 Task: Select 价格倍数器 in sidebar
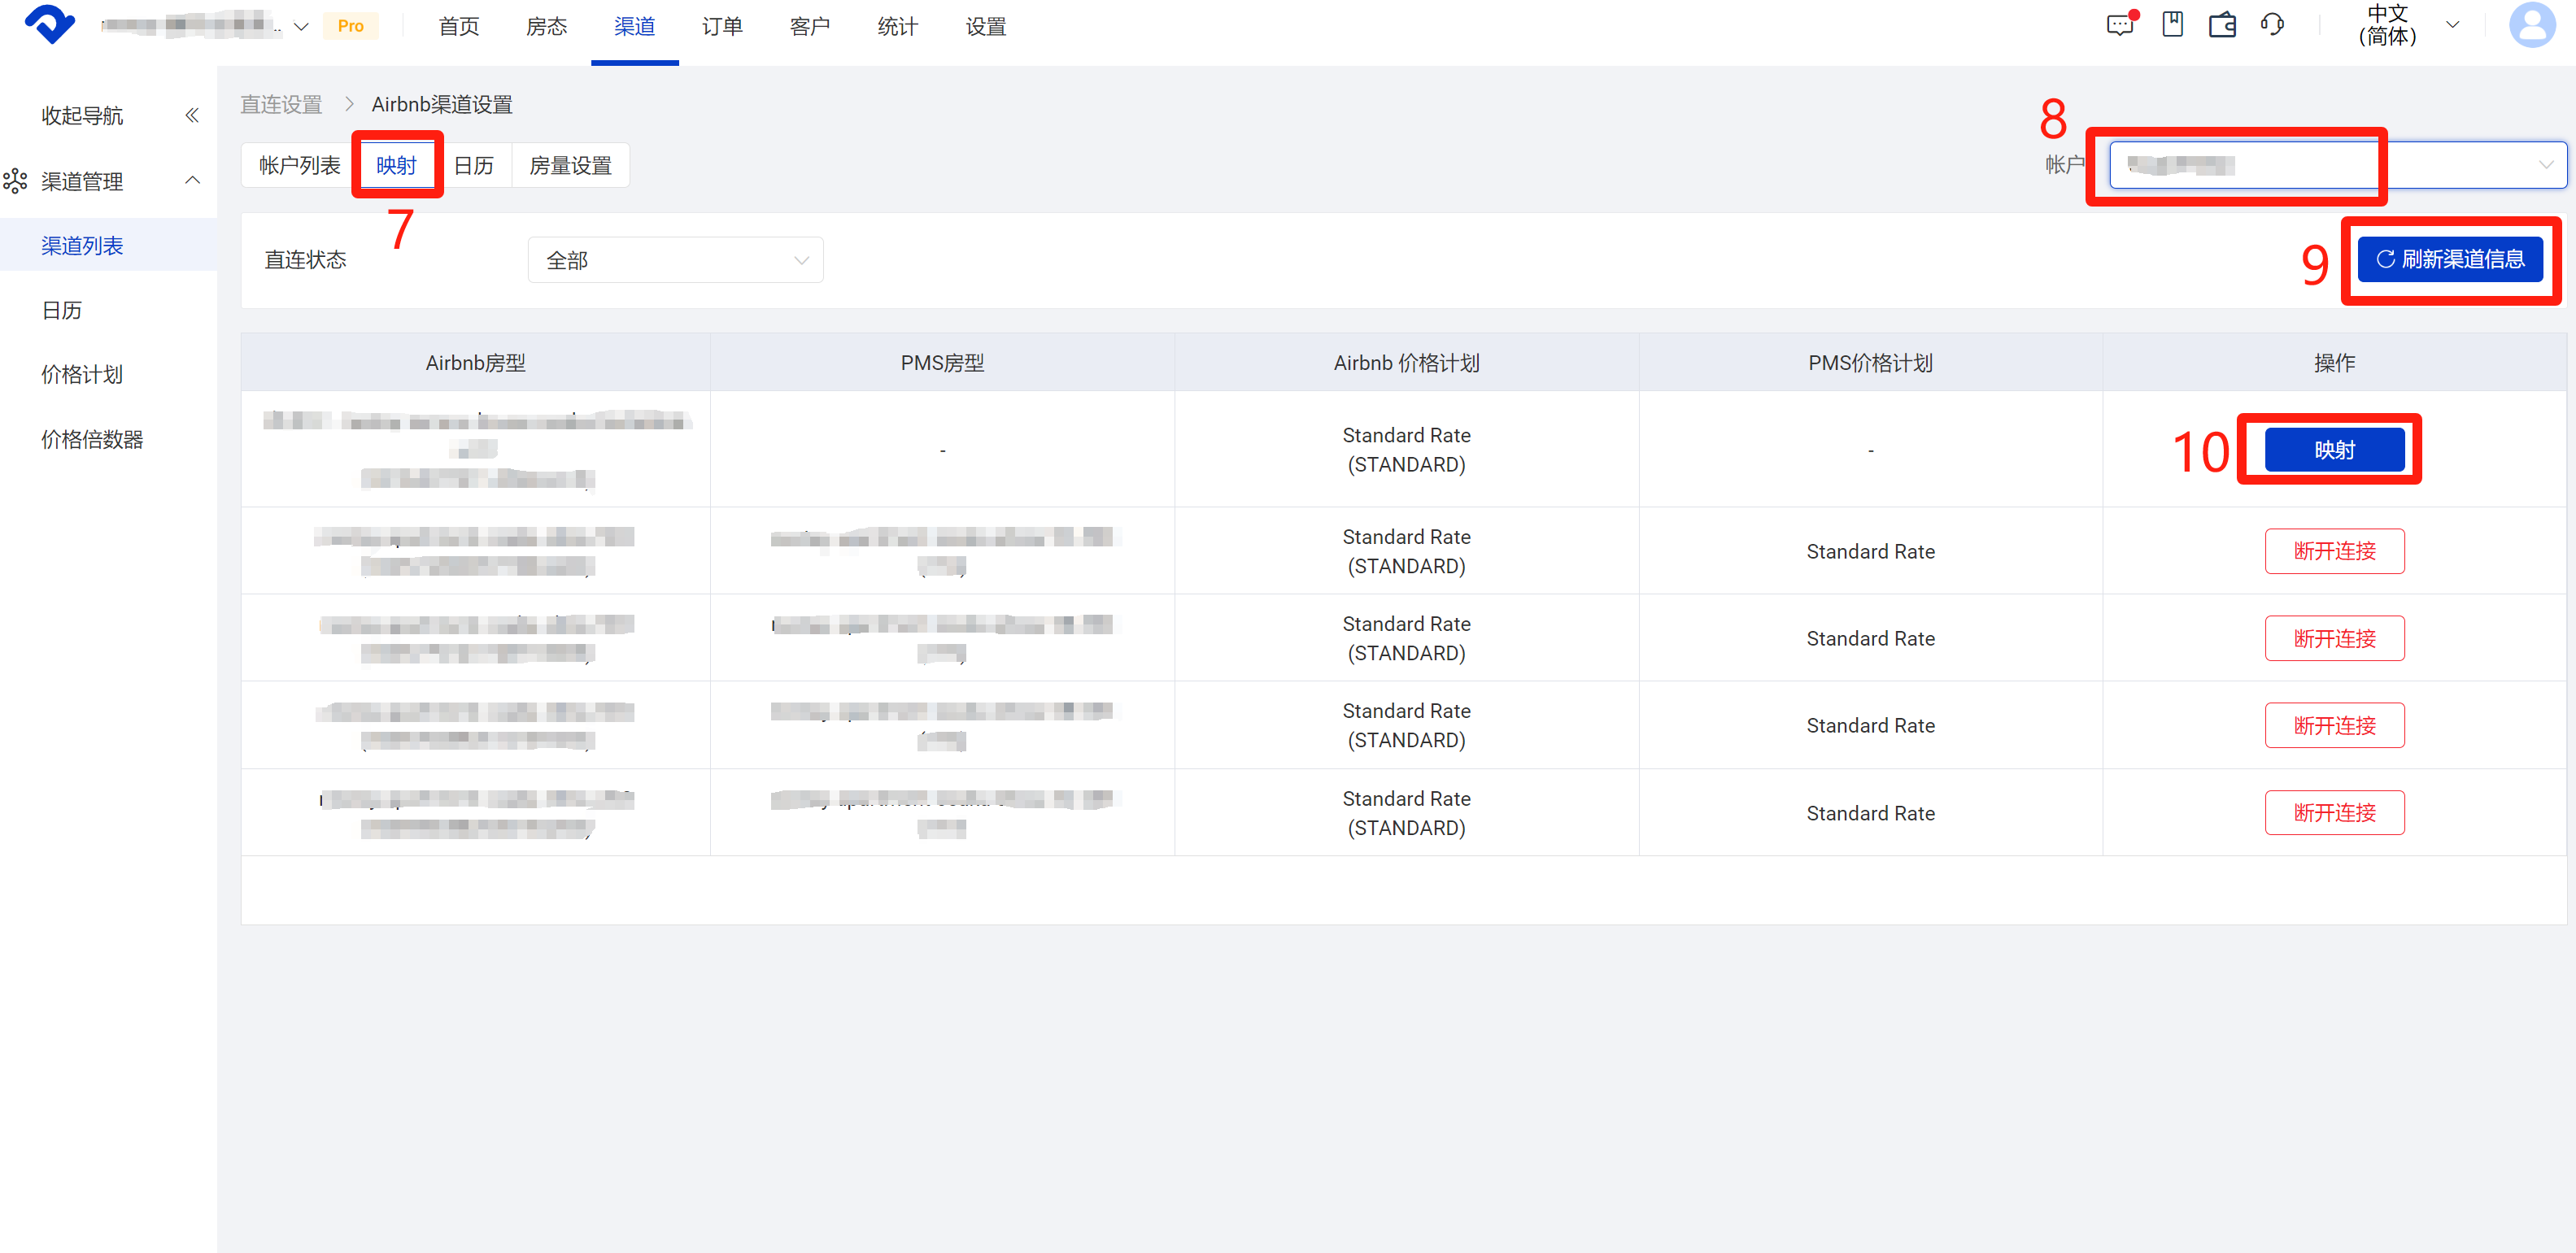click(x=92, y=439)
